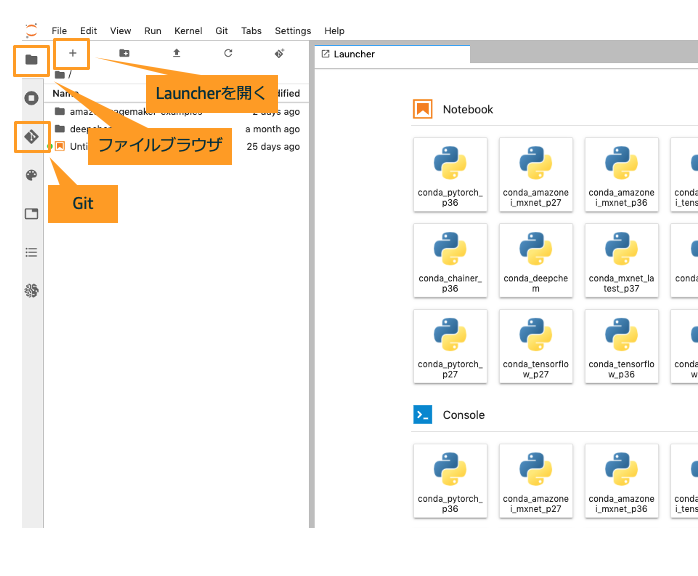Launch first conda_pytorch_p36 notebook under Notebook
The height and width of the screenshot is (576, 698).
(x=450, y=174)
